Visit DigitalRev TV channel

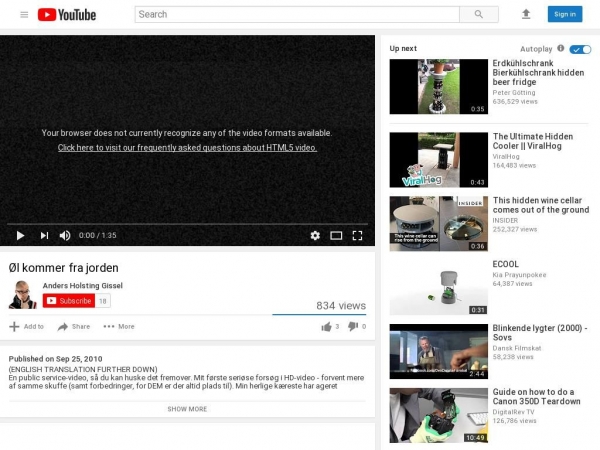pyautogui.click(x=513, y=412)
